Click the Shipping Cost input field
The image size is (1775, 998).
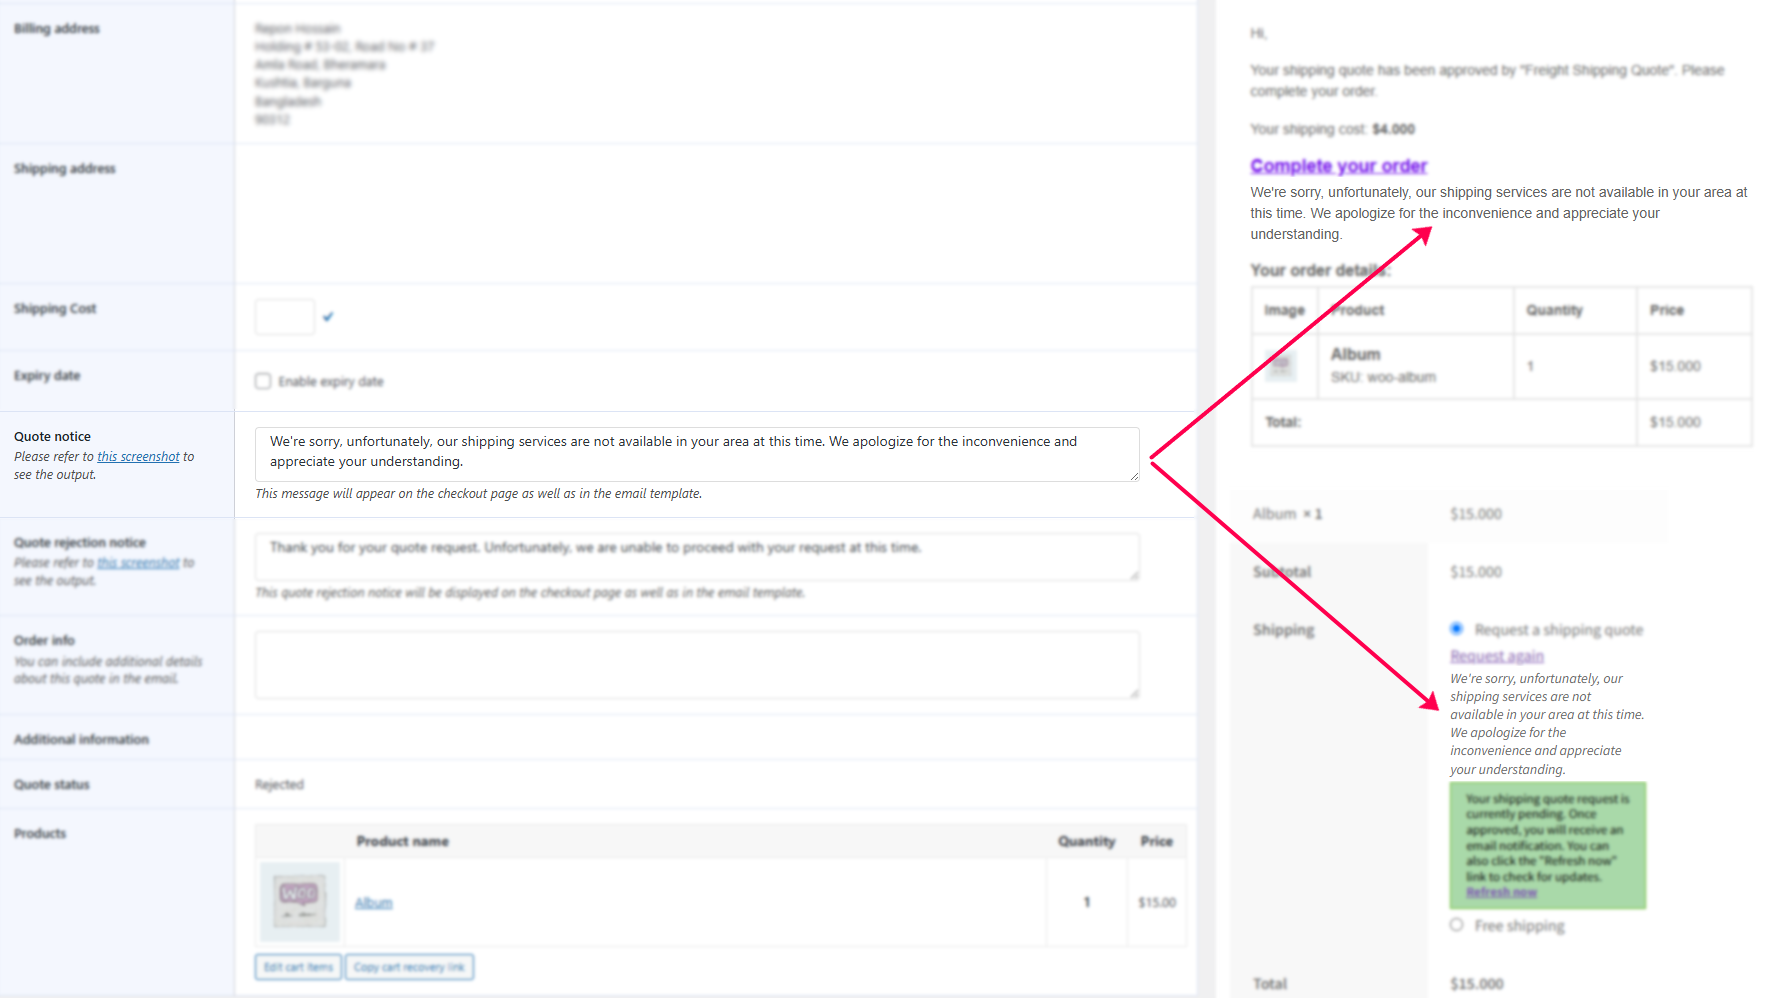[285, 317]
